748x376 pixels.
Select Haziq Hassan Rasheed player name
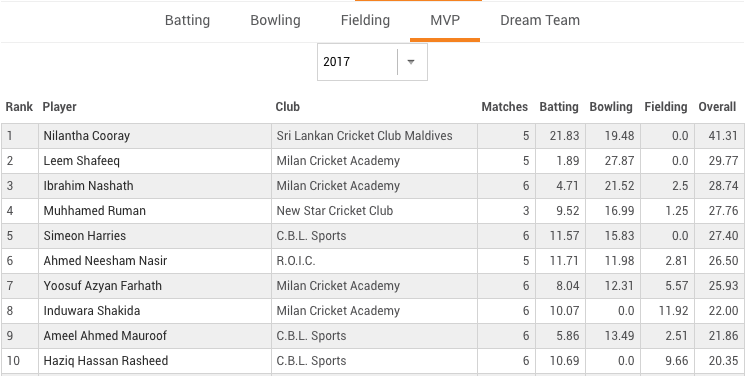point(106,361)
